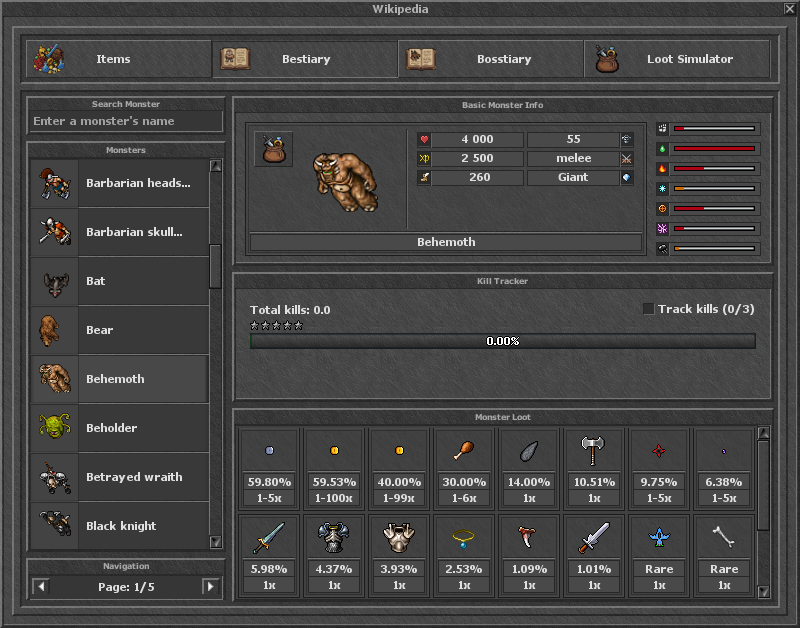Select Beholder in the monster list
Image resolution: width=800 pixels, height=628 pixels.
coord(119,428)
